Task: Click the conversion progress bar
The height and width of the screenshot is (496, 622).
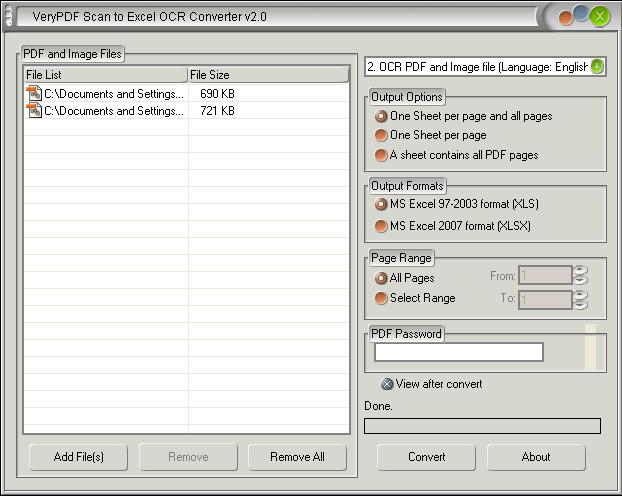Action: (482, 426)
